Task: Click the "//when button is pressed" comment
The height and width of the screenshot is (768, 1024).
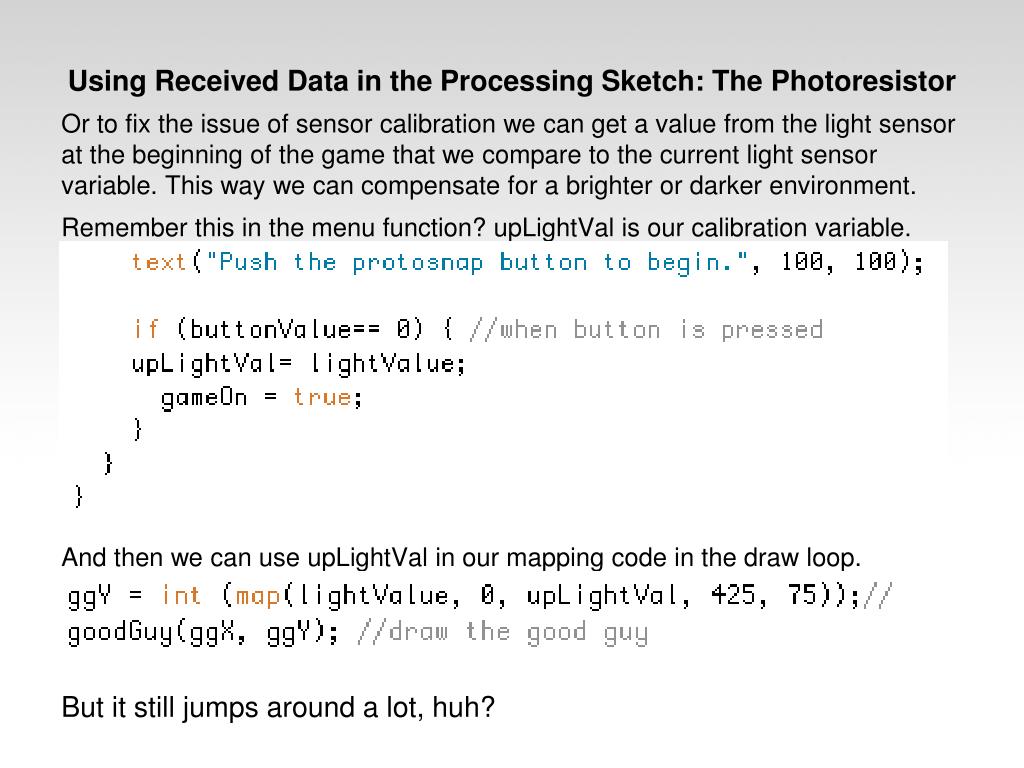Action: 645,329
